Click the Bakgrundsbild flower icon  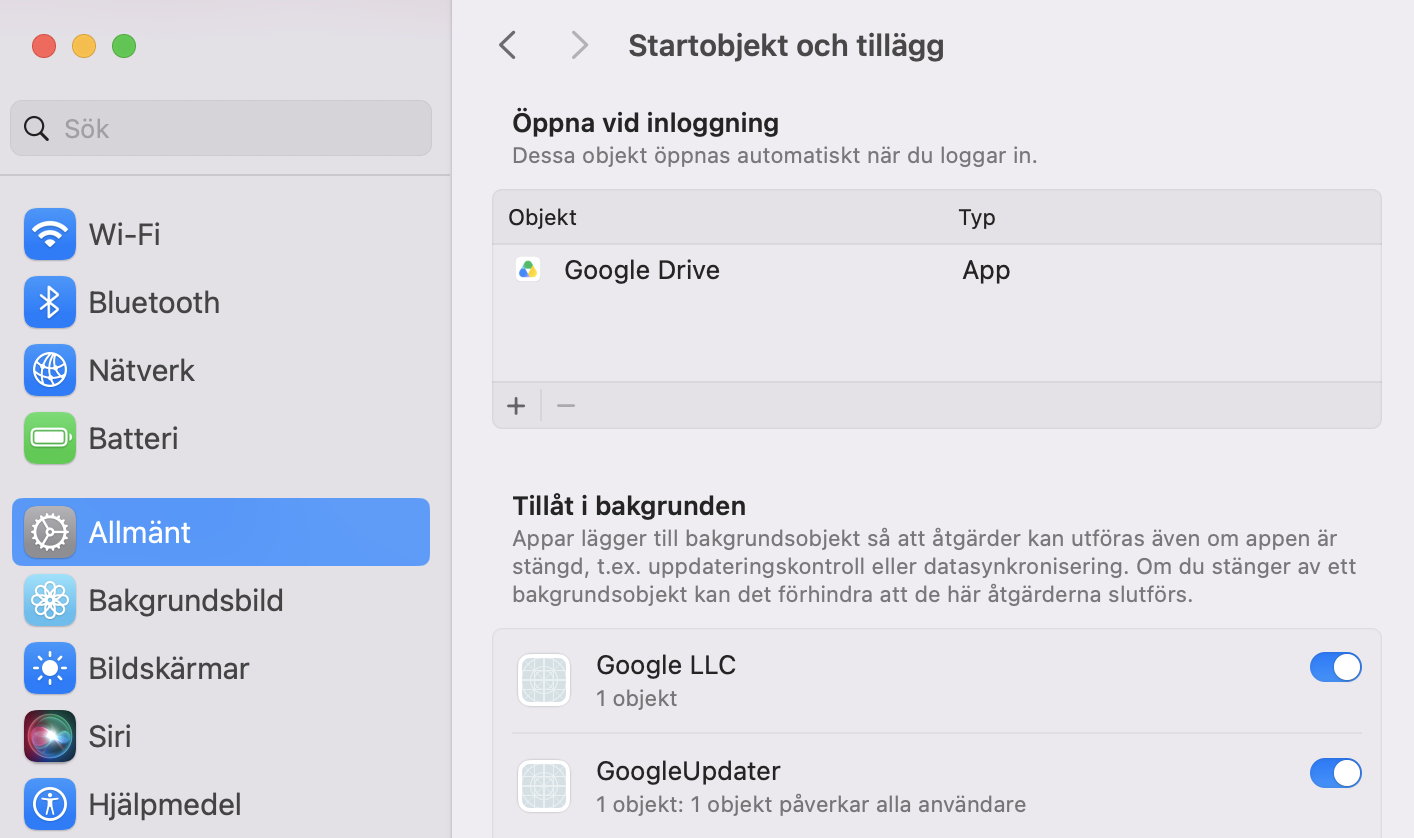tap(50, 600)
